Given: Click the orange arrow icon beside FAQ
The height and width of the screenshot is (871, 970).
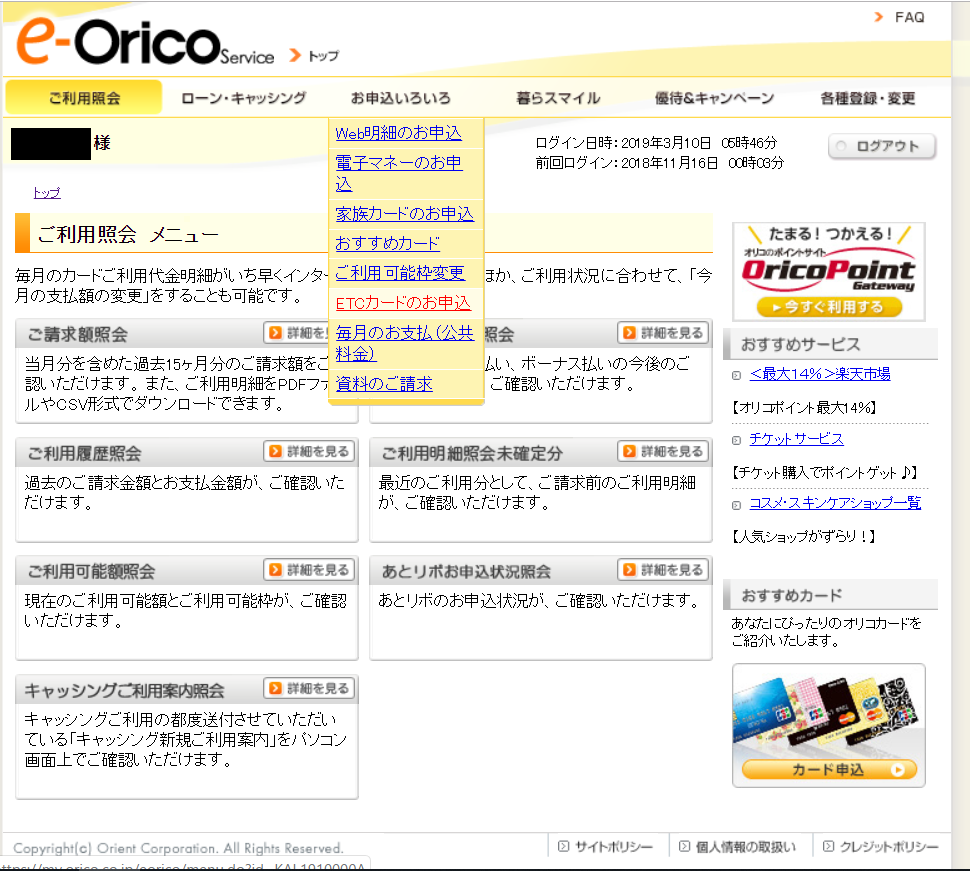Looking at the screenshot, I should (878, 17).
